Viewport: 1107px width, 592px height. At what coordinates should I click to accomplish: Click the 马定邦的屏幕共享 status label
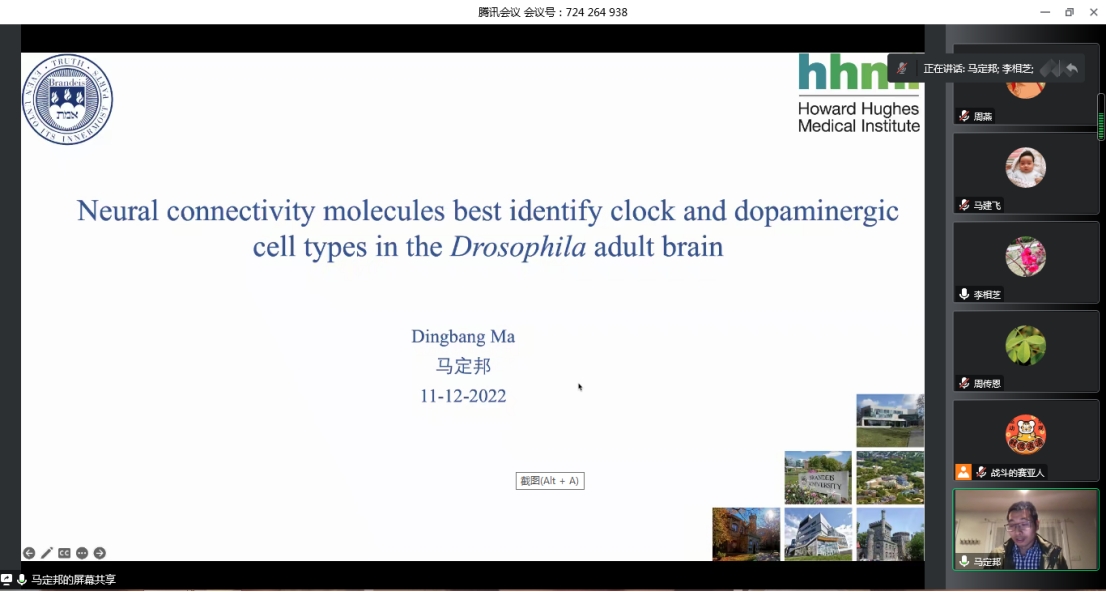tap(73, 580)
